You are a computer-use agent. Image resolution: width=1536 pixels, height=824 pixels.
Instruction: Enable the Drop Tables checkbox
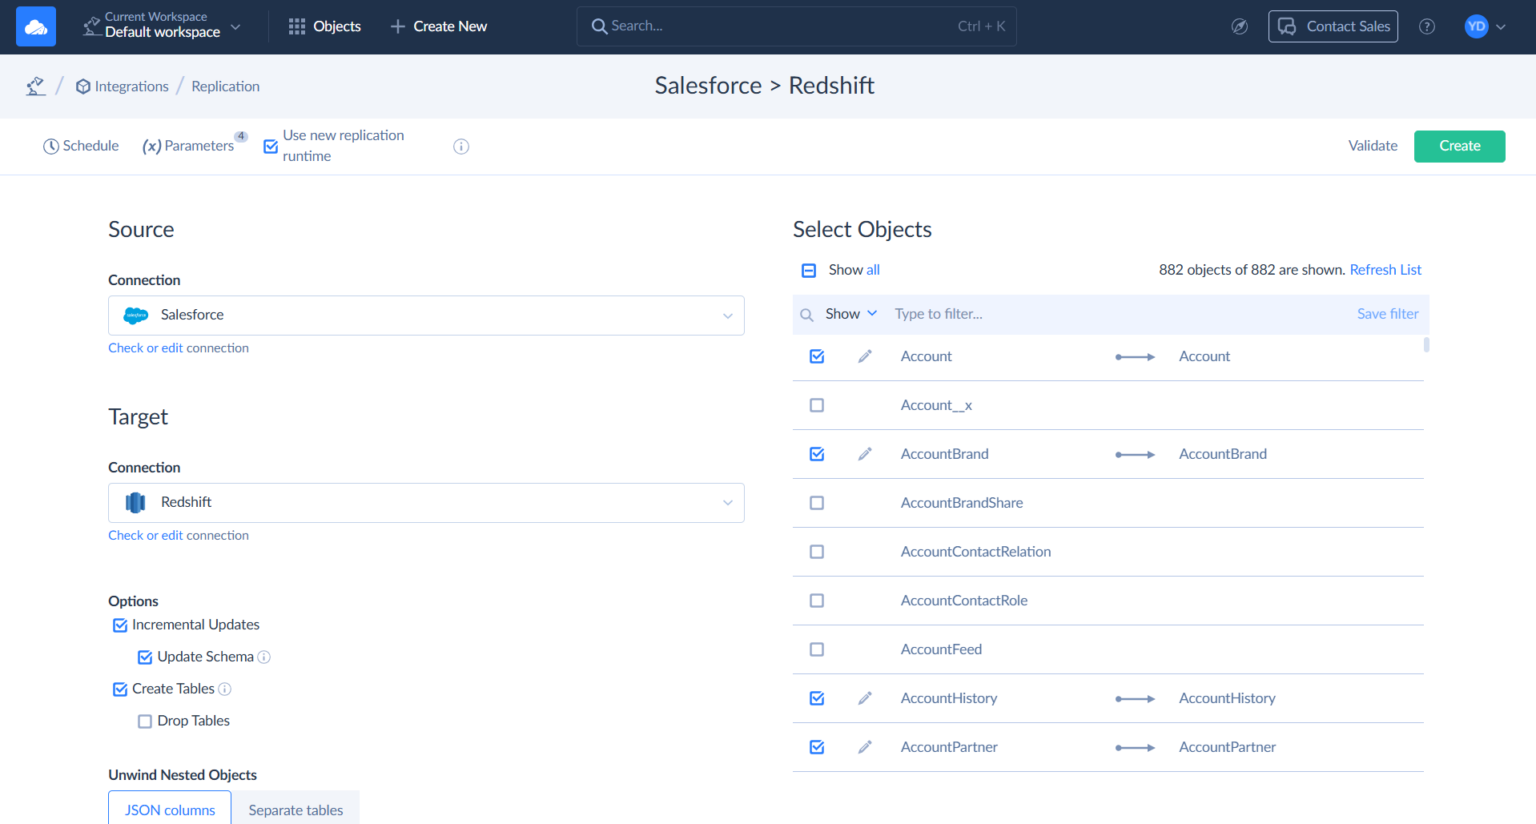[x=145, y=721]
